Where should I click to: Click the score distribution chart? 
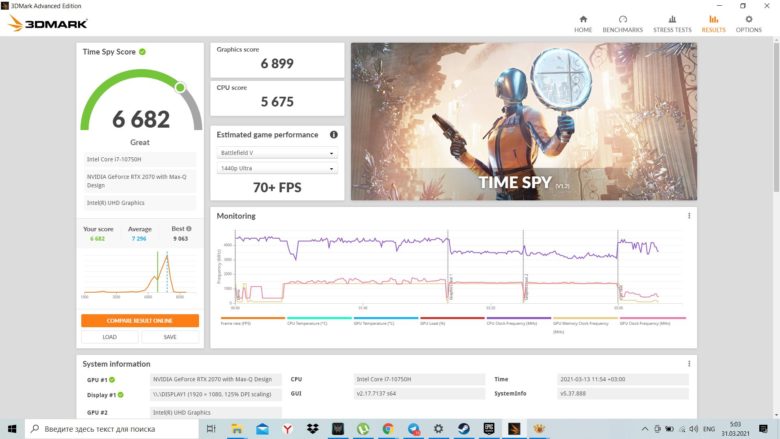click(140, 274)
